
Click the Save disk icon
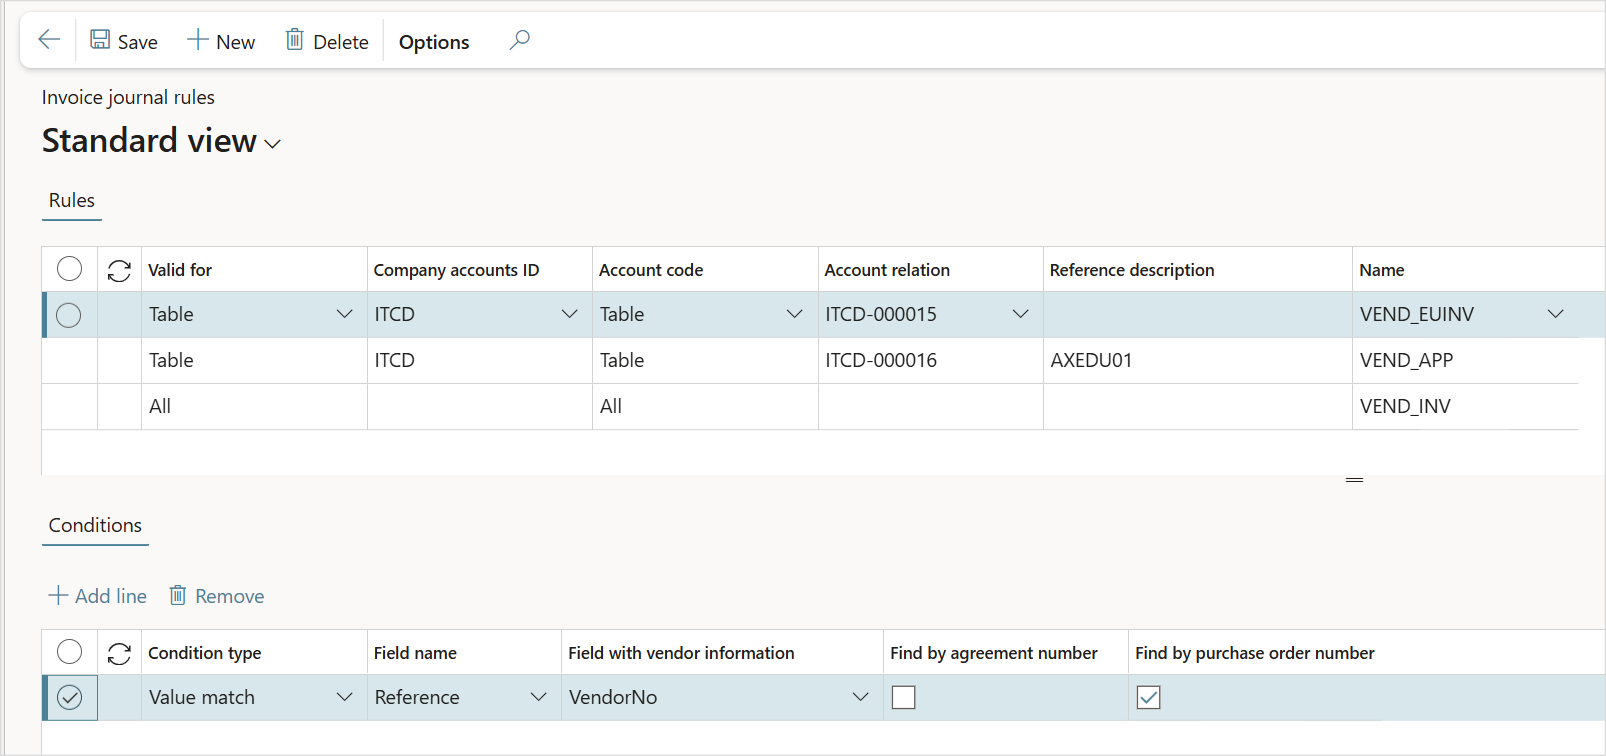pos(100,40)
